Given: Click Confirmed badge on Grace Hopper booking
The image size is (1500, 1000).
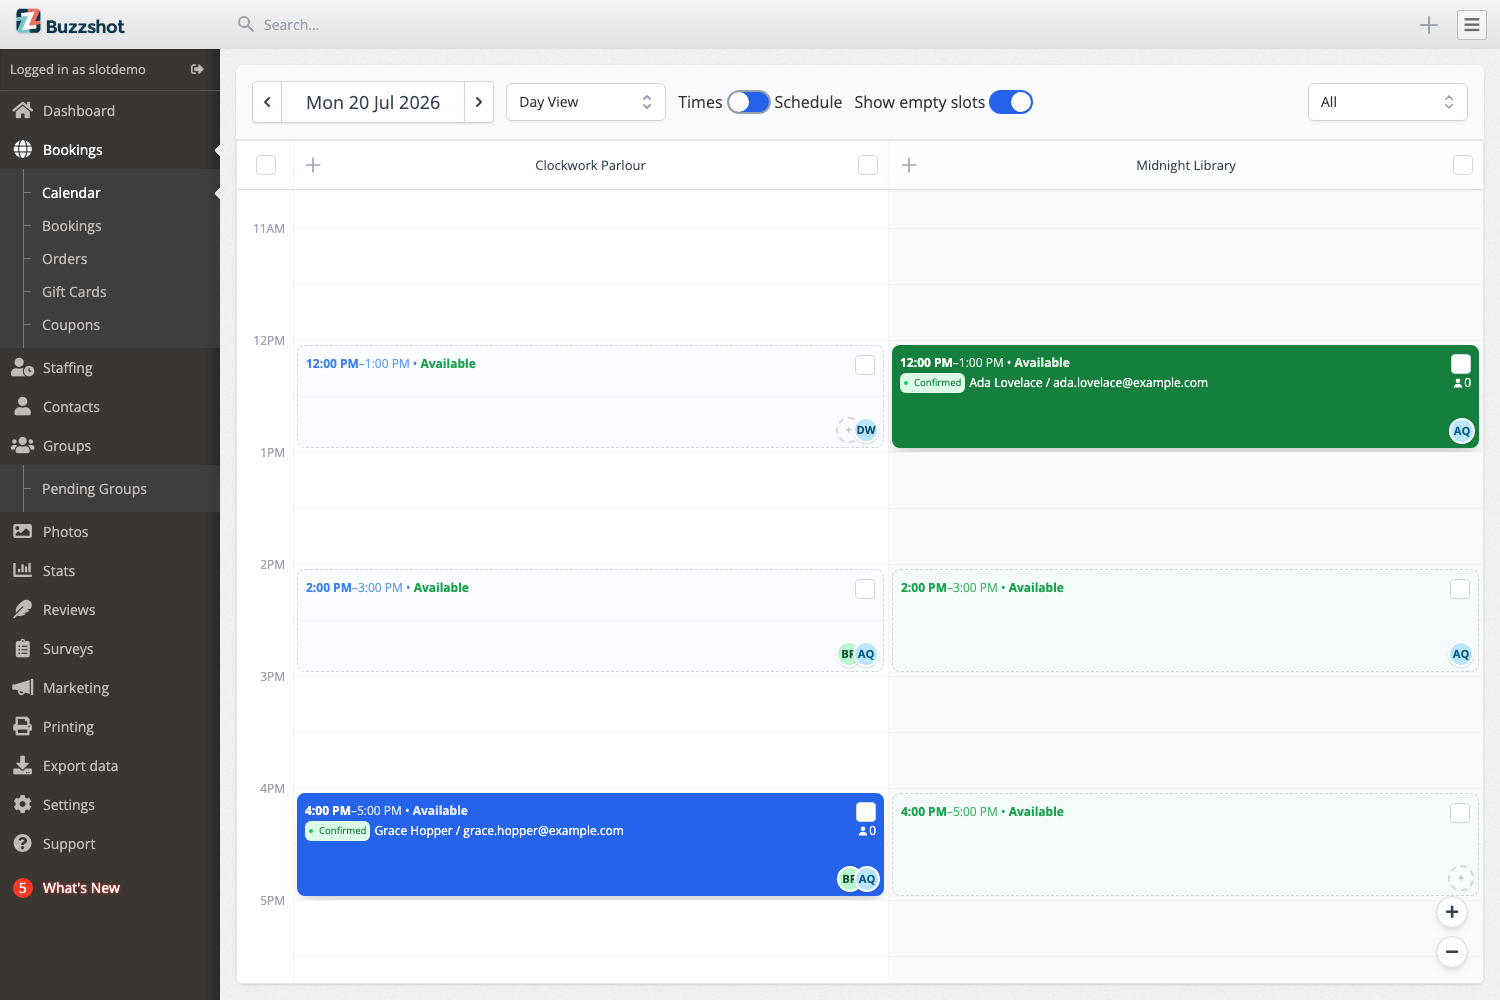Looking at the screenshot, I should point(338,831).
